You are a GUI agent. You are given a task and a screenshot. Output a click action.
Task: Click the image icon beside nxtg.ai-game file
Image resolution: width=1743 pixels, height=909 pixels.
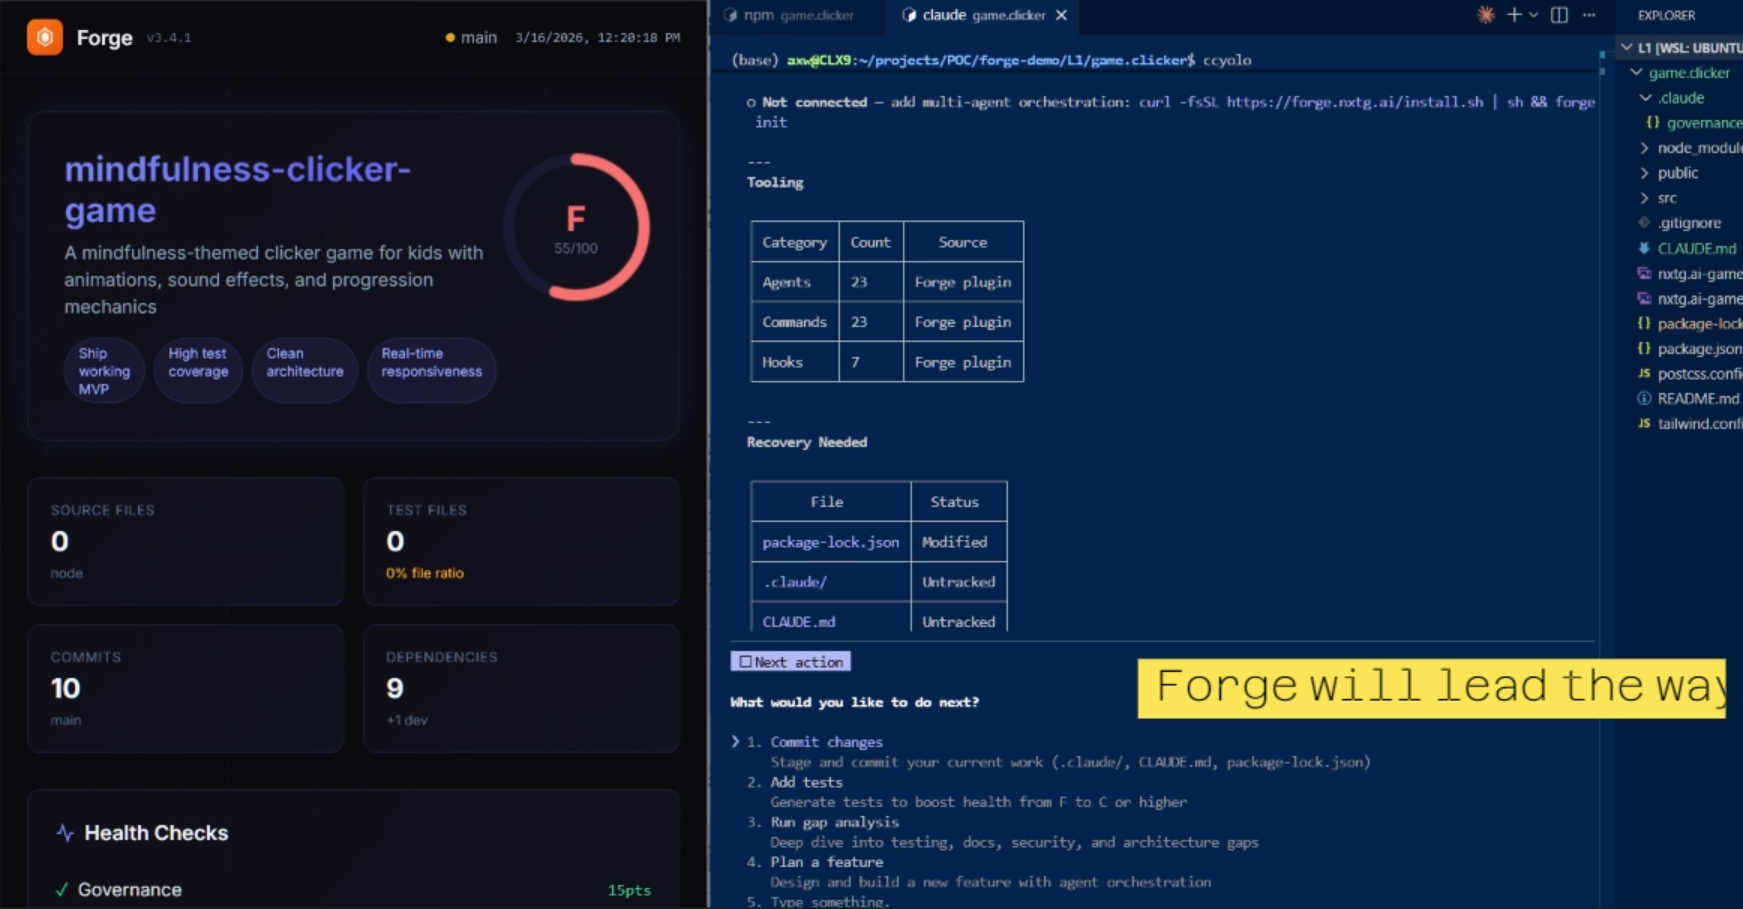coord(1646,274)
